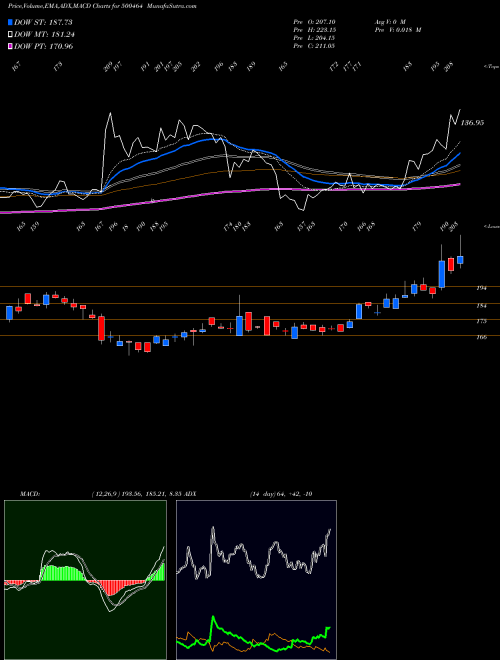
Task: Click the magenta DOW PT legend swatch
Action: pos(11,46)
